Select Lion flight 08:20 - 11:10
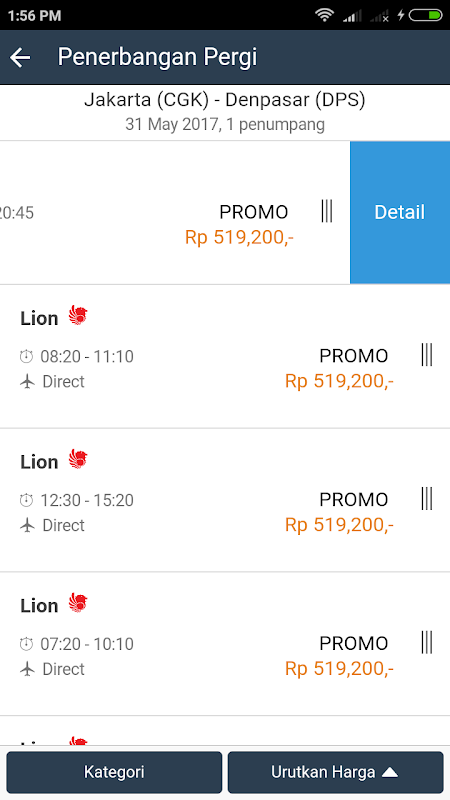 pyautogui.click(x=225, y=356)
